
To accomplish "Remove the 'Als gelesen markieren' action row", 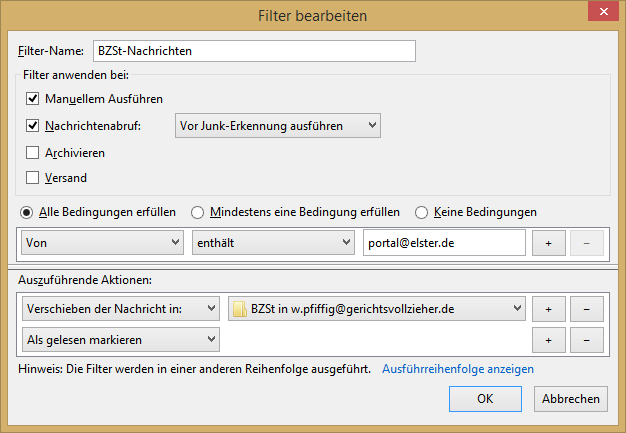I will coord(588,340).
